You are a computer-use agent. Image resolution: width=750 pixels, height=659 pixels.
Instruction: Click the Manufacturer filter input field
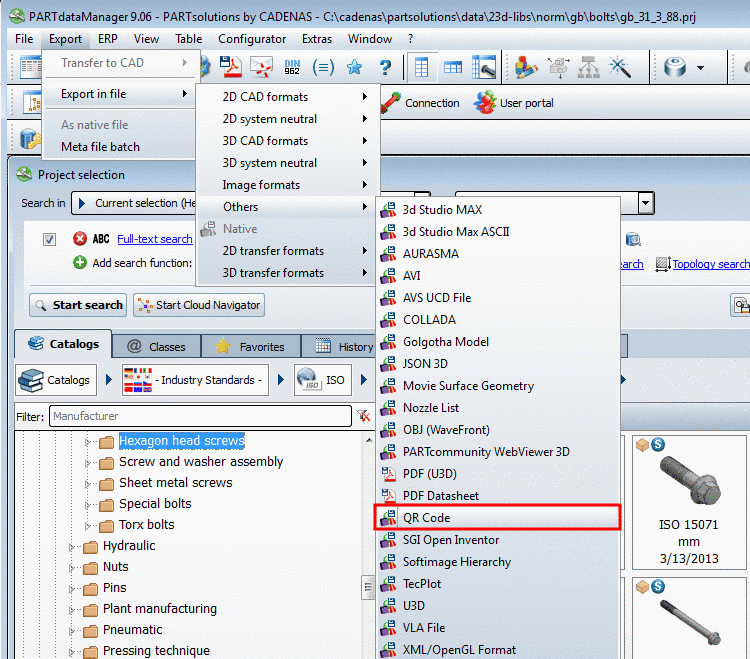point(200,416)
